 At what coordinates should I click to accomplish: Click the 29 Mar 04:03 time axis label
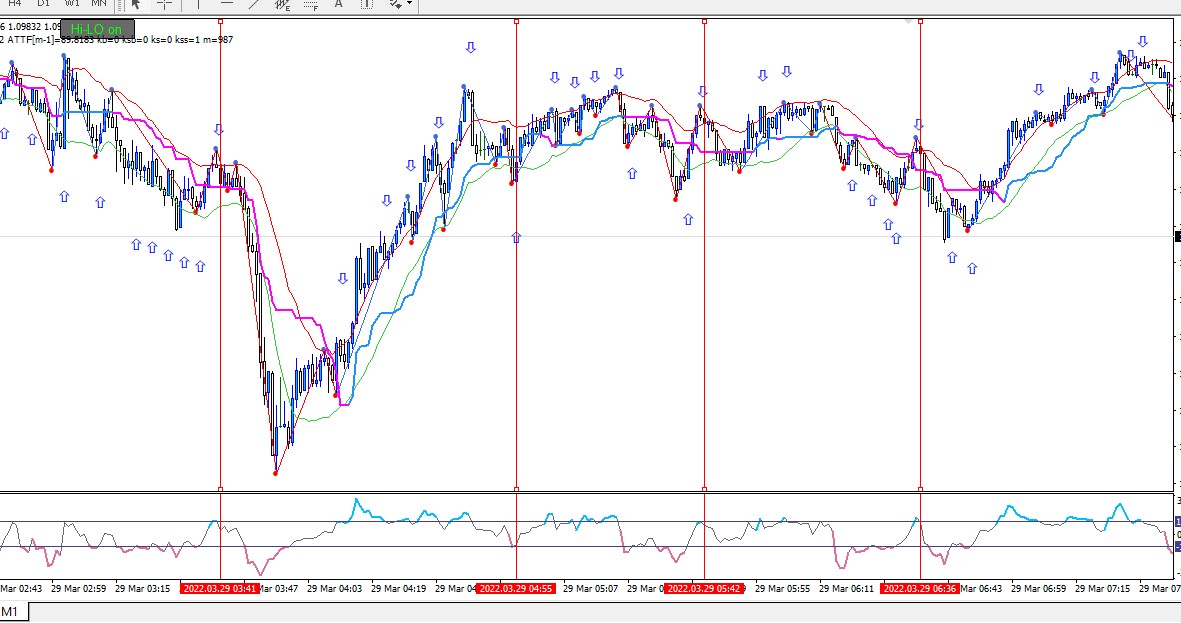334,588
